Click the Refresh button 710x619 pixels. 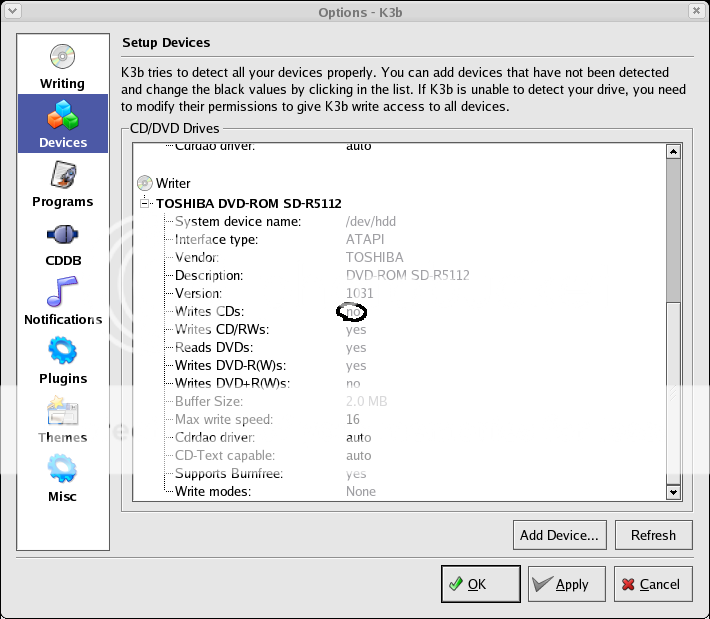653,535
